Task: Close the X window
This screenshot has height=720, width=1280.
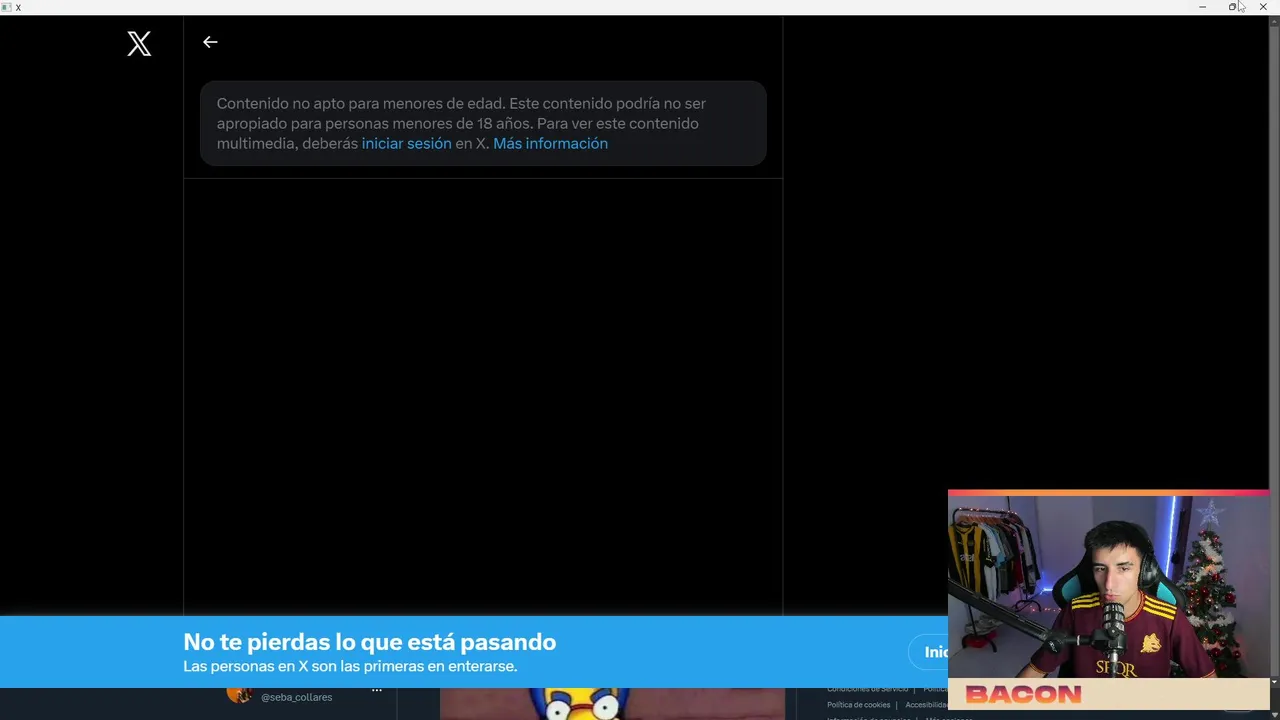Action: (1263, 7)
